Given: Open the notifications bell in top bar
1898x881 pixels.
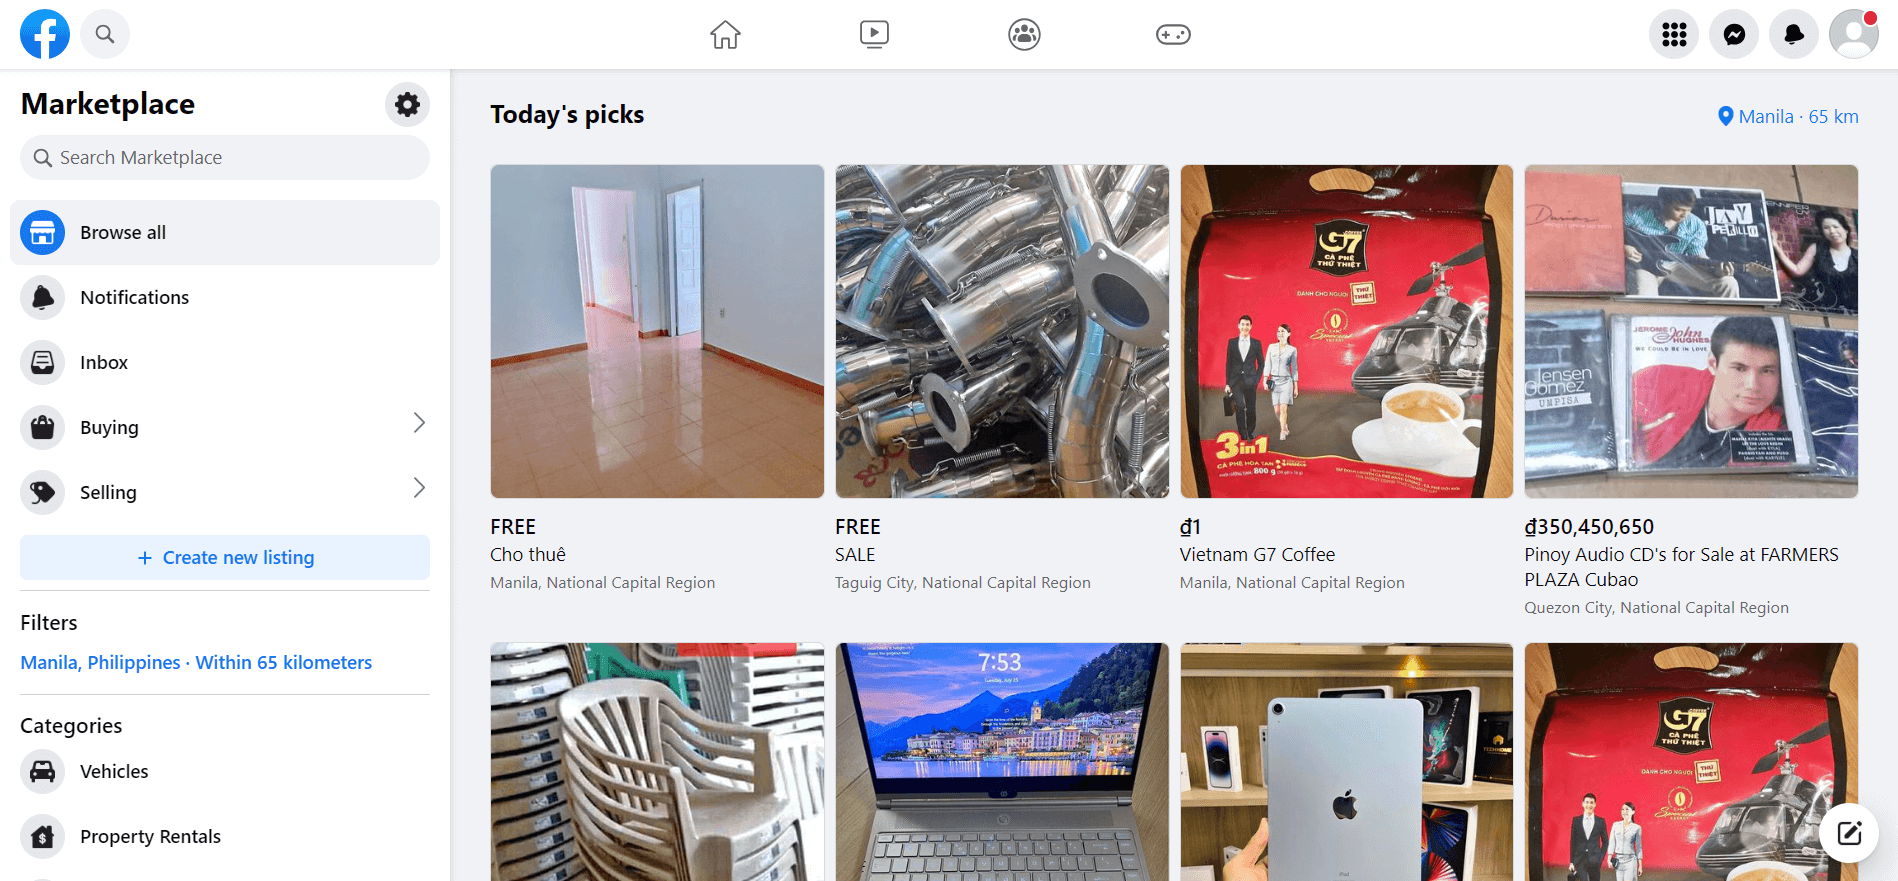Looking at the screenshot, I should (x=1794, y=35).
